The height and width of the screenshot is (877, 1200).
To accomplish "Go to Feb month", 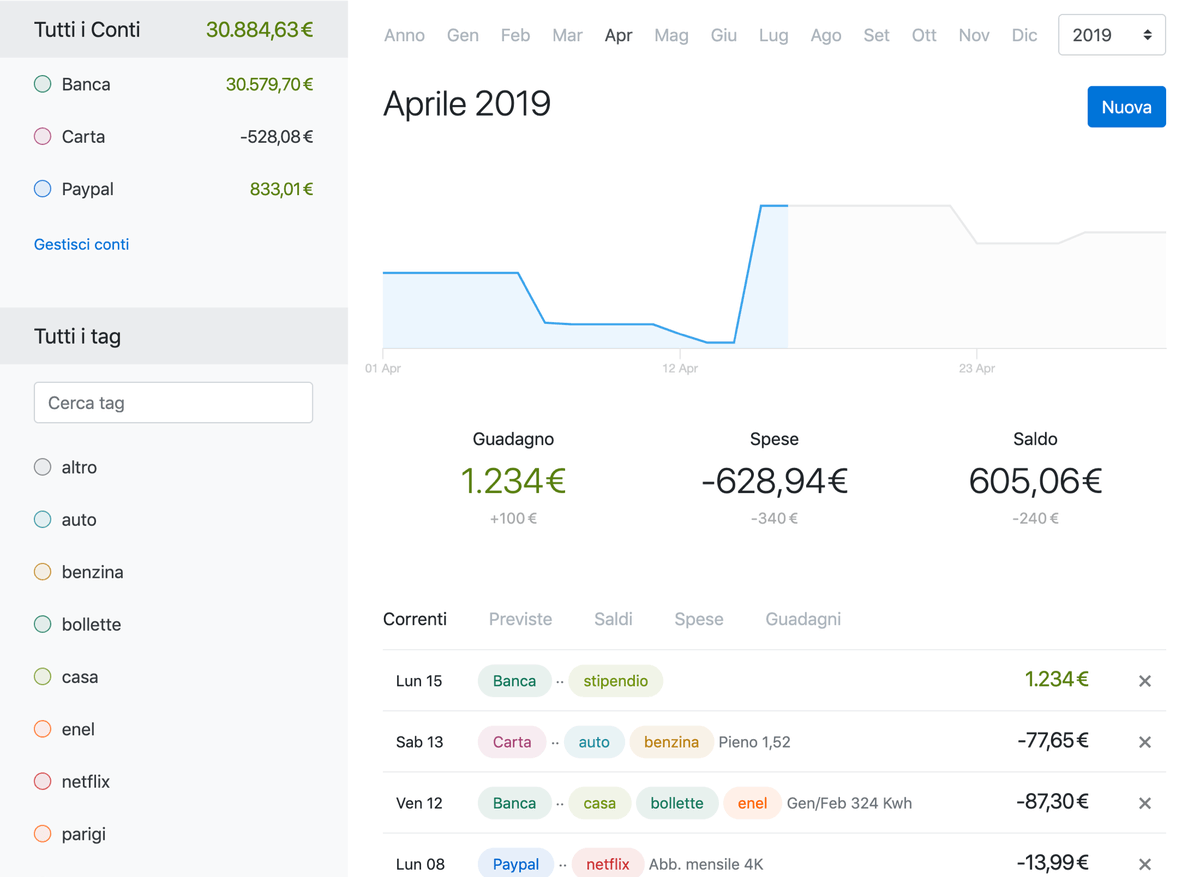I will click(x=515, y=35).
